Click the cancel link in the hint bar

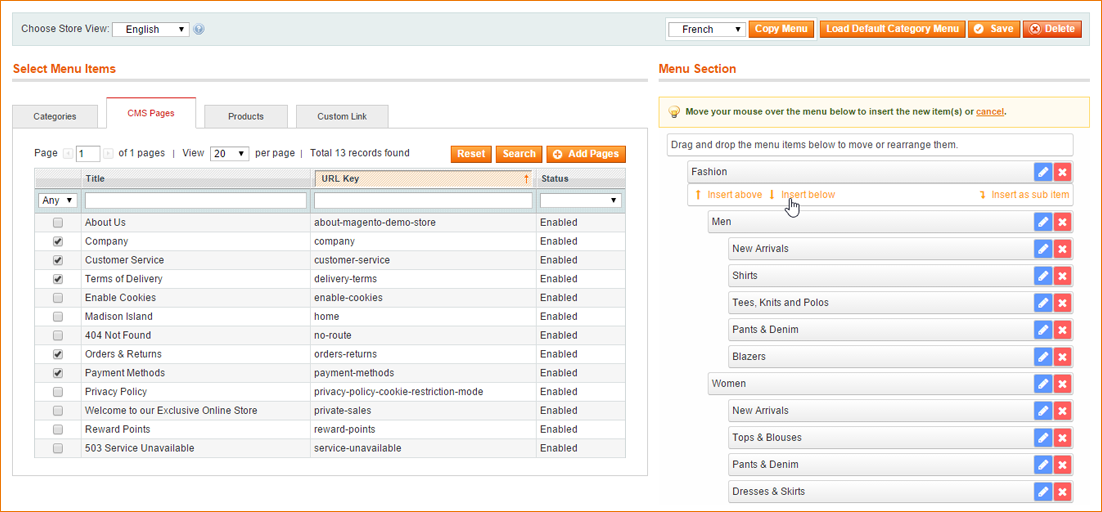click(x=990, y=112)
